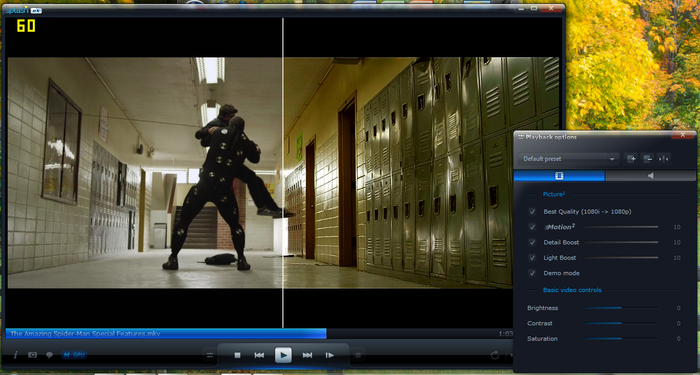Click the video file name text
The image size is (700, 375).
(x=85, y=333)
